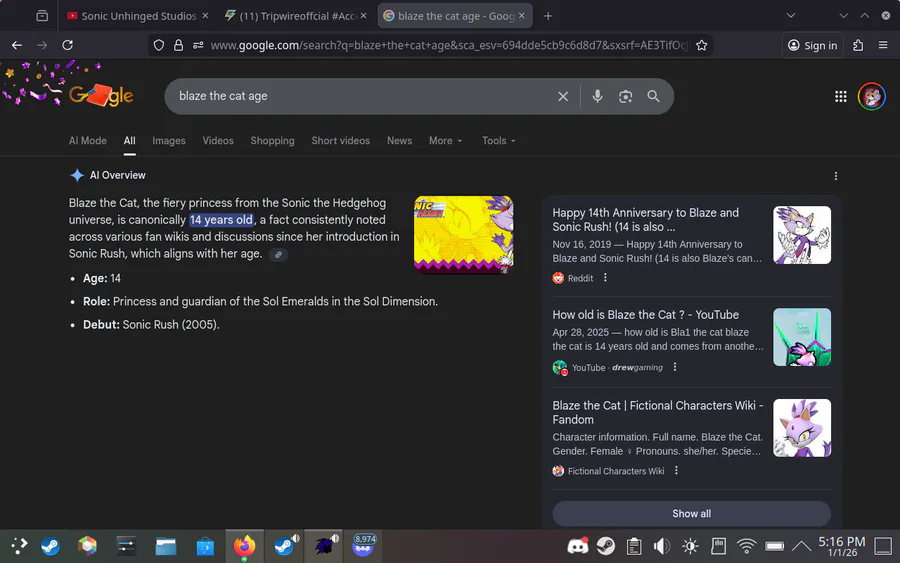Screen dimensions: 900x563
Task: Open the Firefox hamburger application menu
Action: click(883, 45)
